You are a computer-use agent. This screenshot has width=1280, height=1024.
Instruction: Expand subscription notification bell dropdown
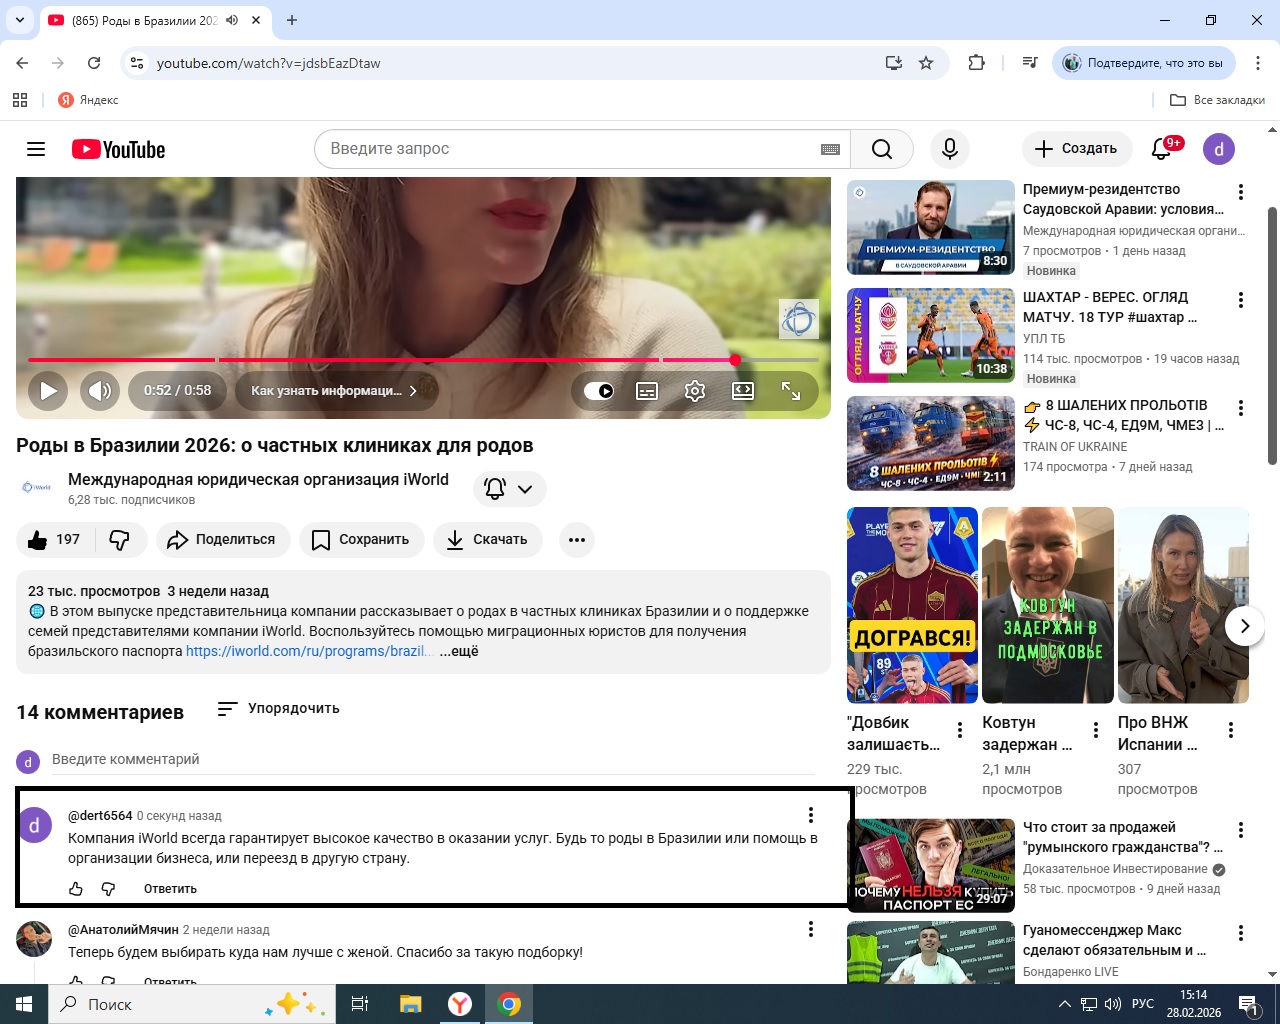click(x=509, y=489)
